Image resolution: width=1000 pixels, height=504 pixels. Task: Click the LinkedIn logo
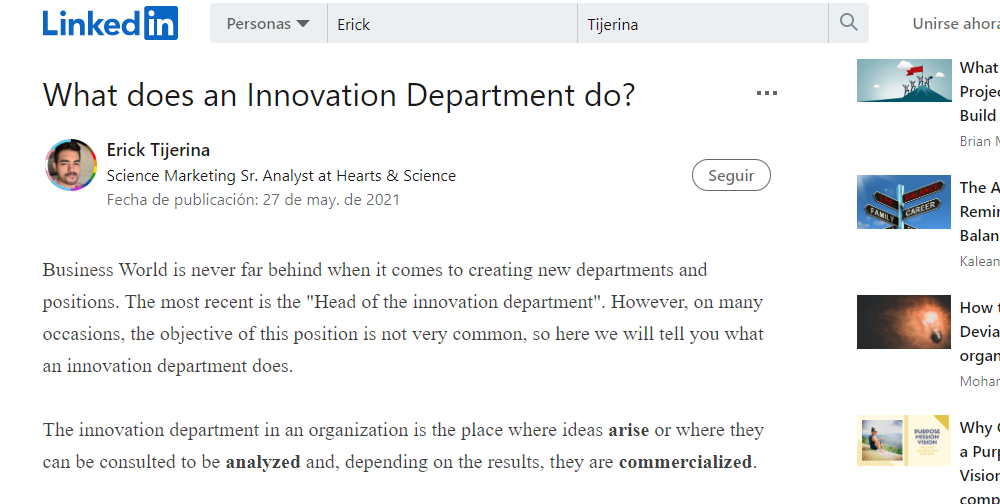[110, 23]
